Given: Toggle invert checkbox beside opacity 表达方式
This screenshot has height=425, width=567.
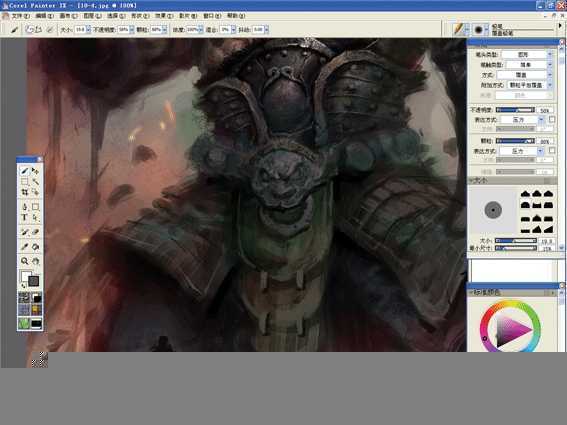Looking at the screenshot, I should click(x=552, y=119).
